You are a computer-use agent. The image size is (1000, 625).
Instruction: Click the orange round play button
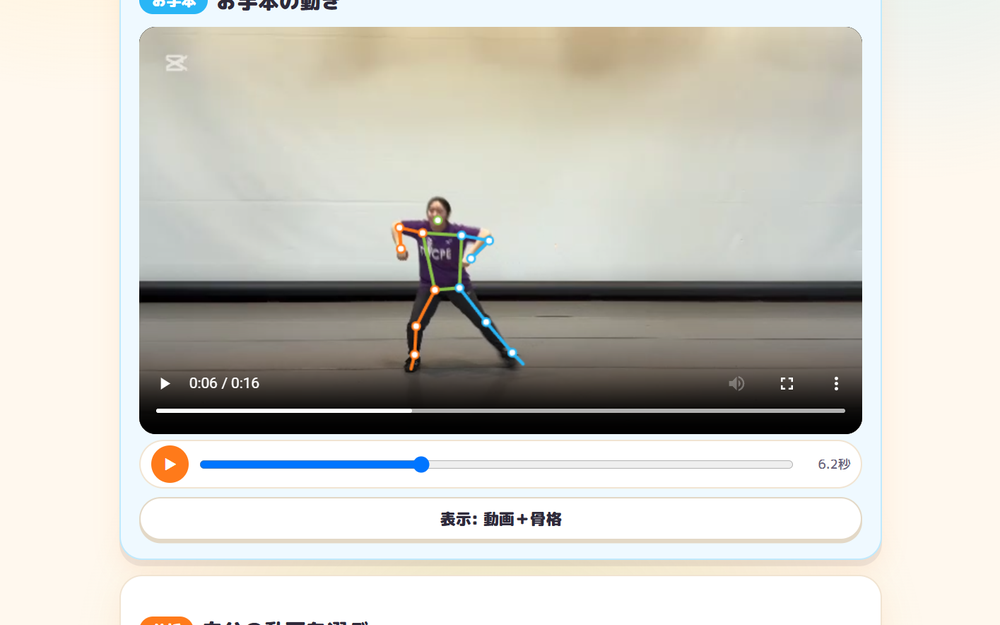click(x=170, y=464)
